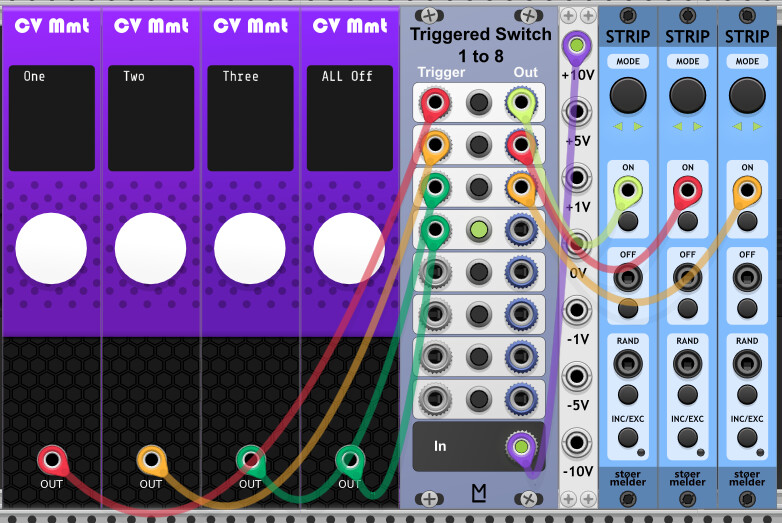Click right mode arrow on third STRIP

(757, 127)
